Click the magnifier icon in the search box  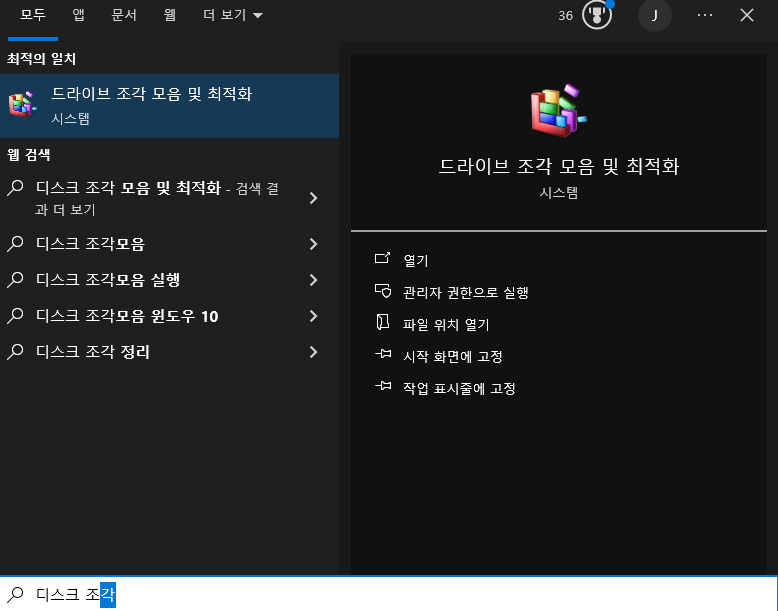(15, 594)
